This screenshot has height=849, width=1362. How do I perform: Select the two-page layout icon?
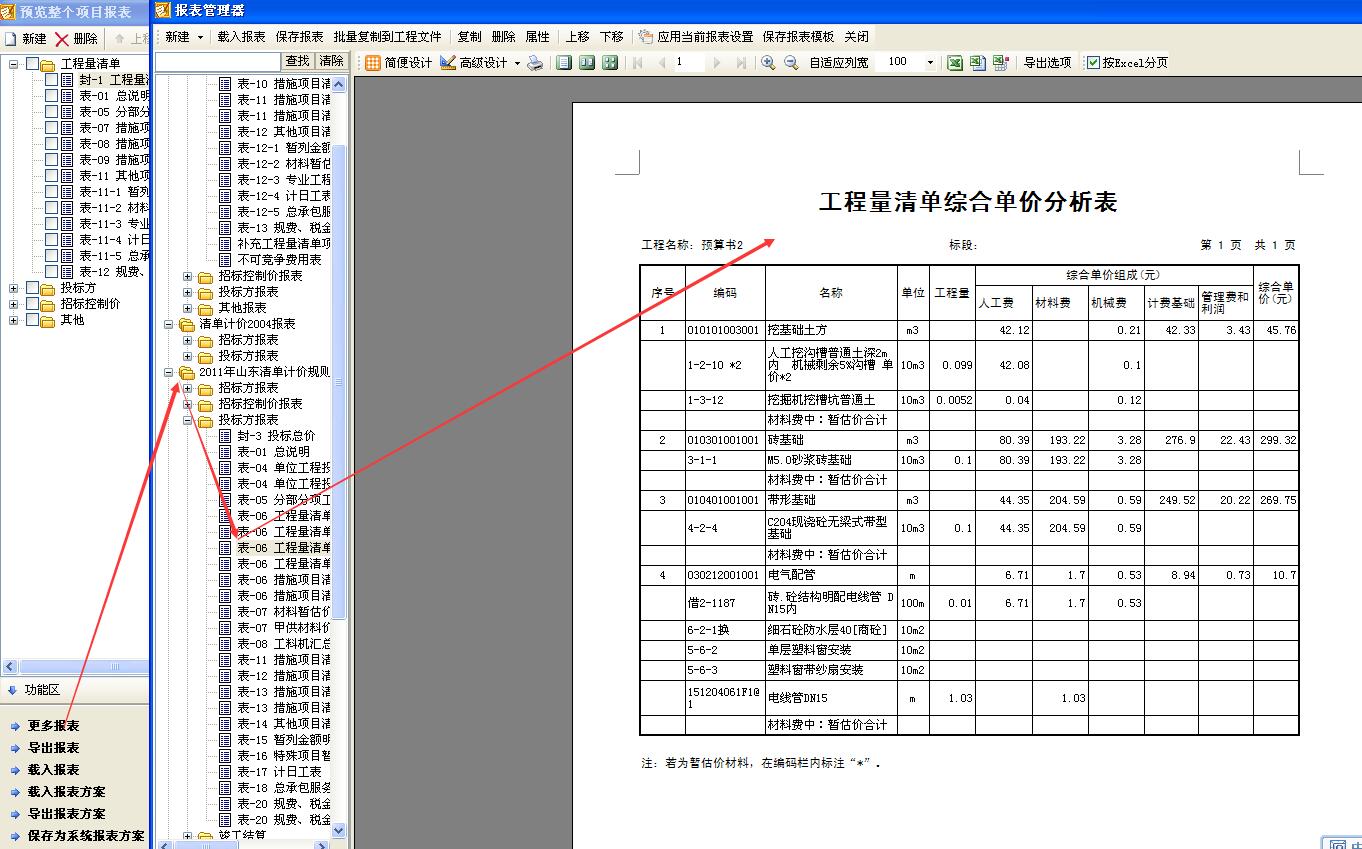coord(587,62)
